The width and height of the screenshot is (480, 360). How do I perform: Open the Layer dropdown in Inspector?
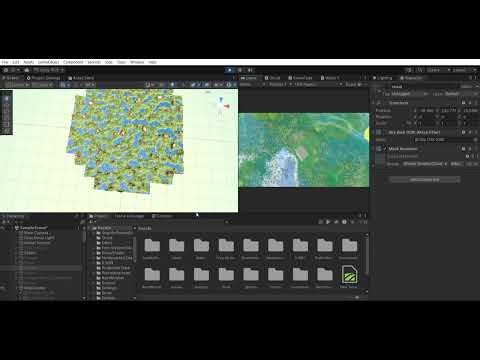click(x=461, y=94)
